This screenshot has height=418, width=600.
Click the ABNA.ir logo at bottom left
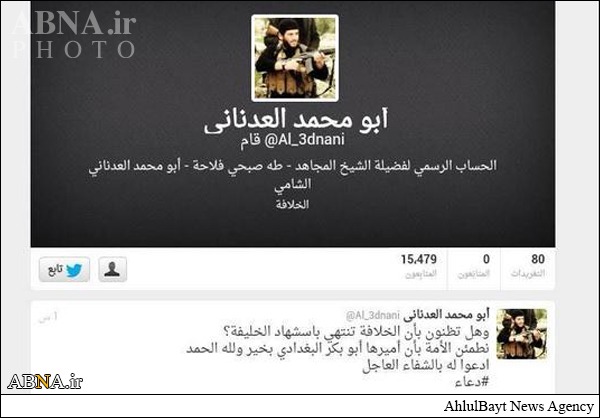(45, 381)
